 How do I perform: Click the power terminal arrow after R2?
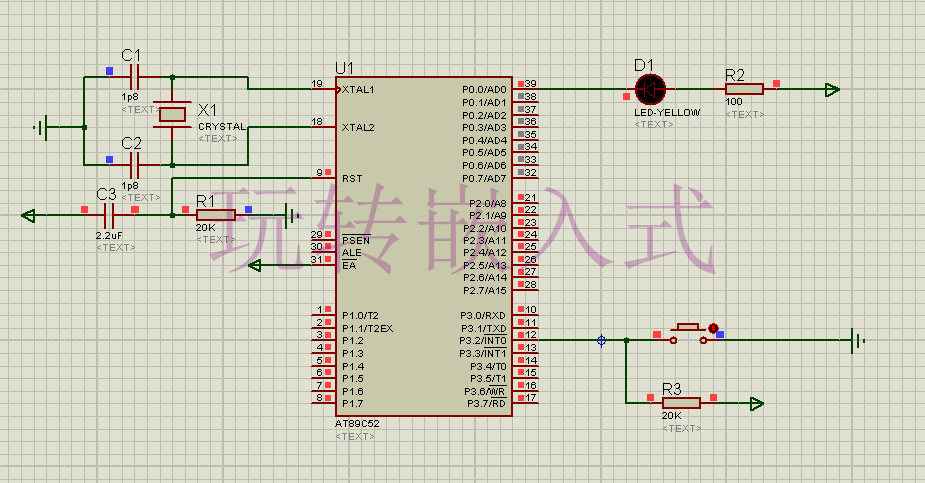[832, 90]
